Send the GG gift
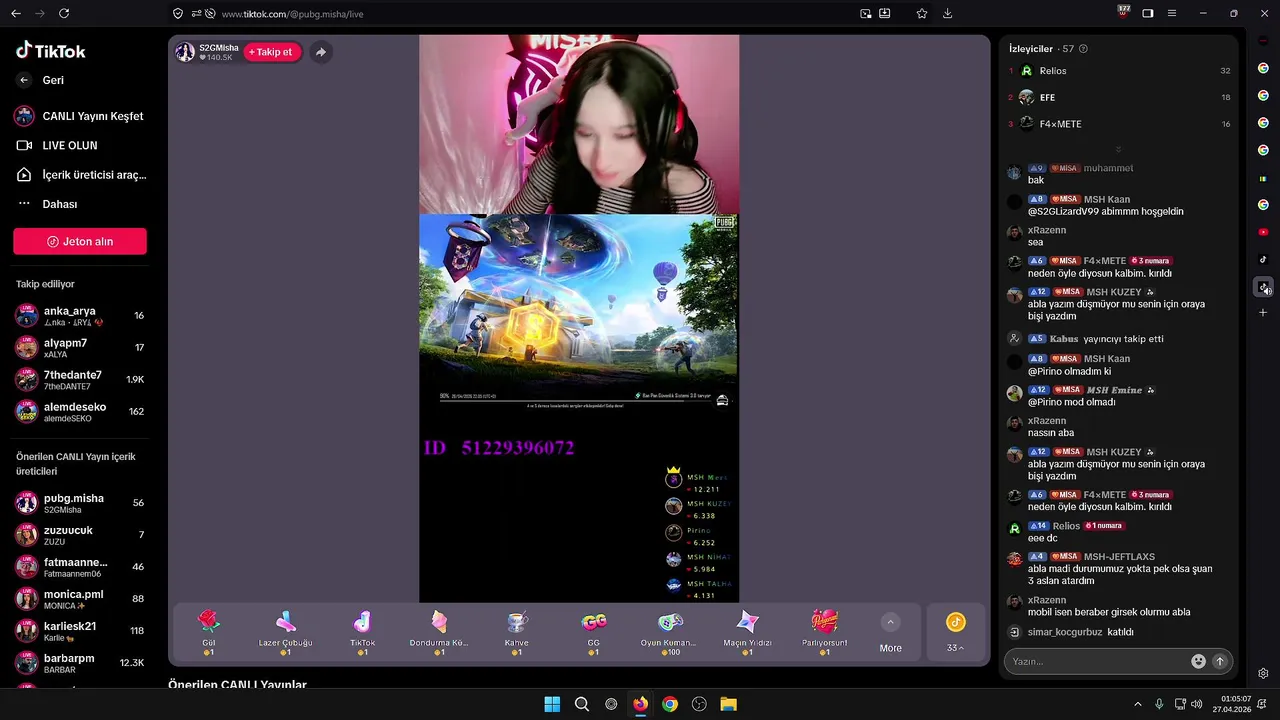 [594, 634]
